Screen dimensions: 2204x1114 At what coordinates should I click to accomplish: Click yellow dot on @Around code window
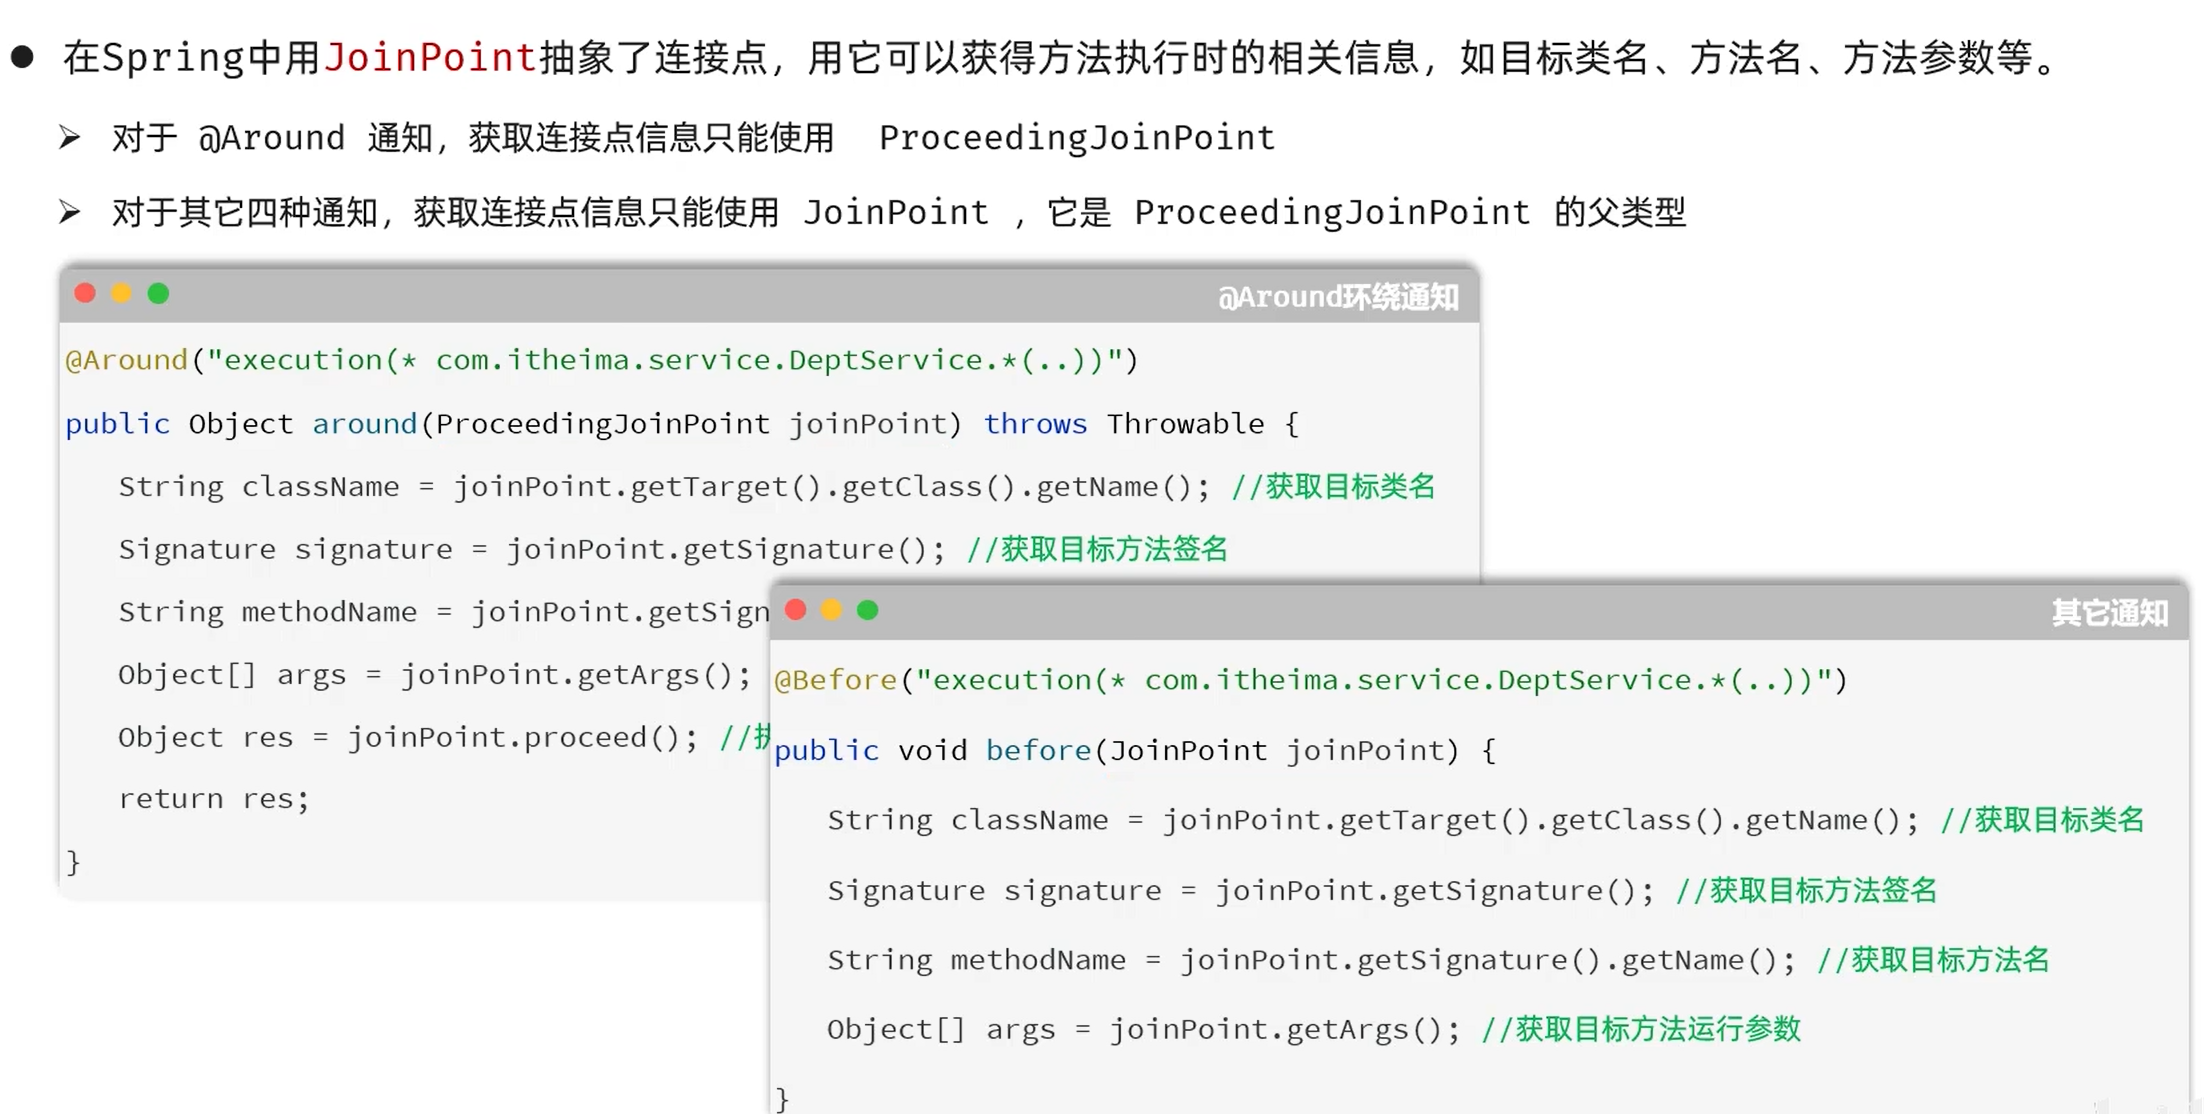tap(121, 293)
